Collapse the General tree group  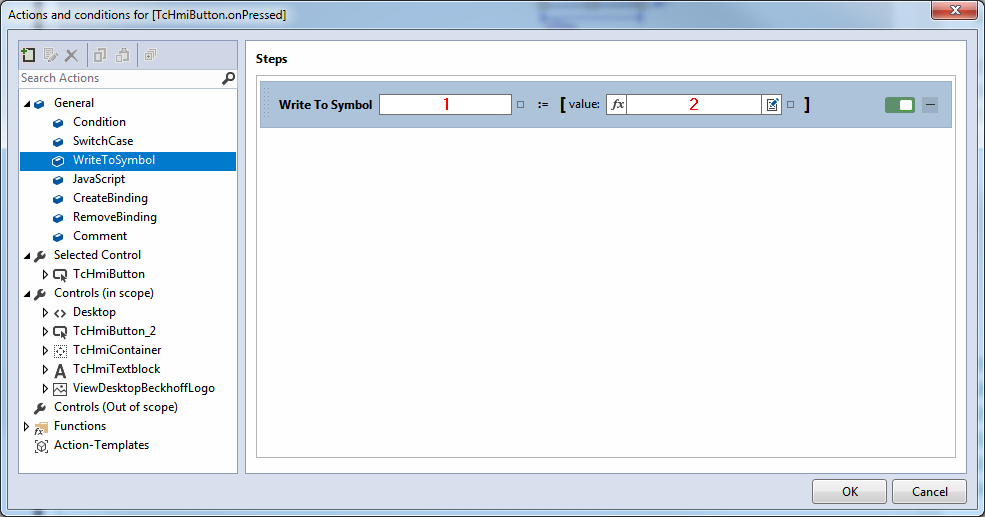(x=27, y=104)
